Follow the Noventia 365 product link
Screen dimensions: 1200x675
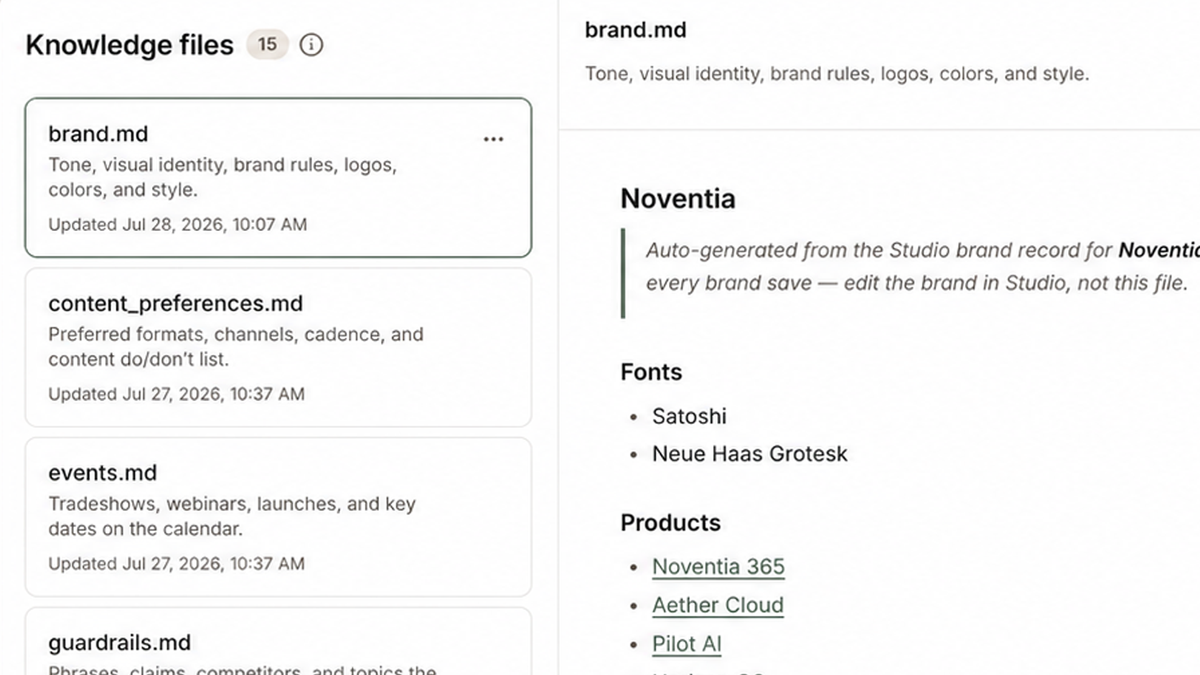tap(718, 567)
